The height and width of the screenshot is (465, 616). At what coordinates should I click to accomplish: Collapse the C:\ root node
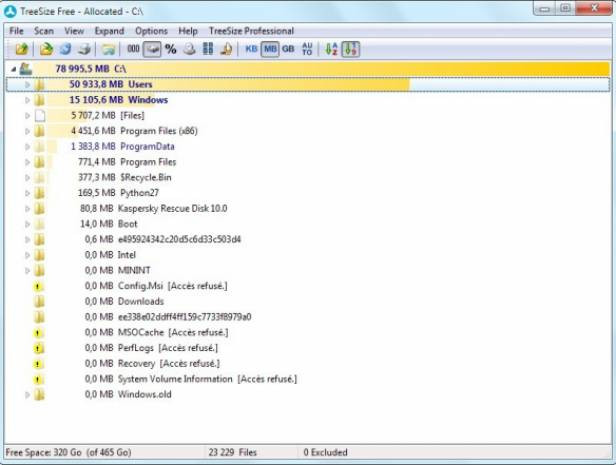tap(14, 69)
